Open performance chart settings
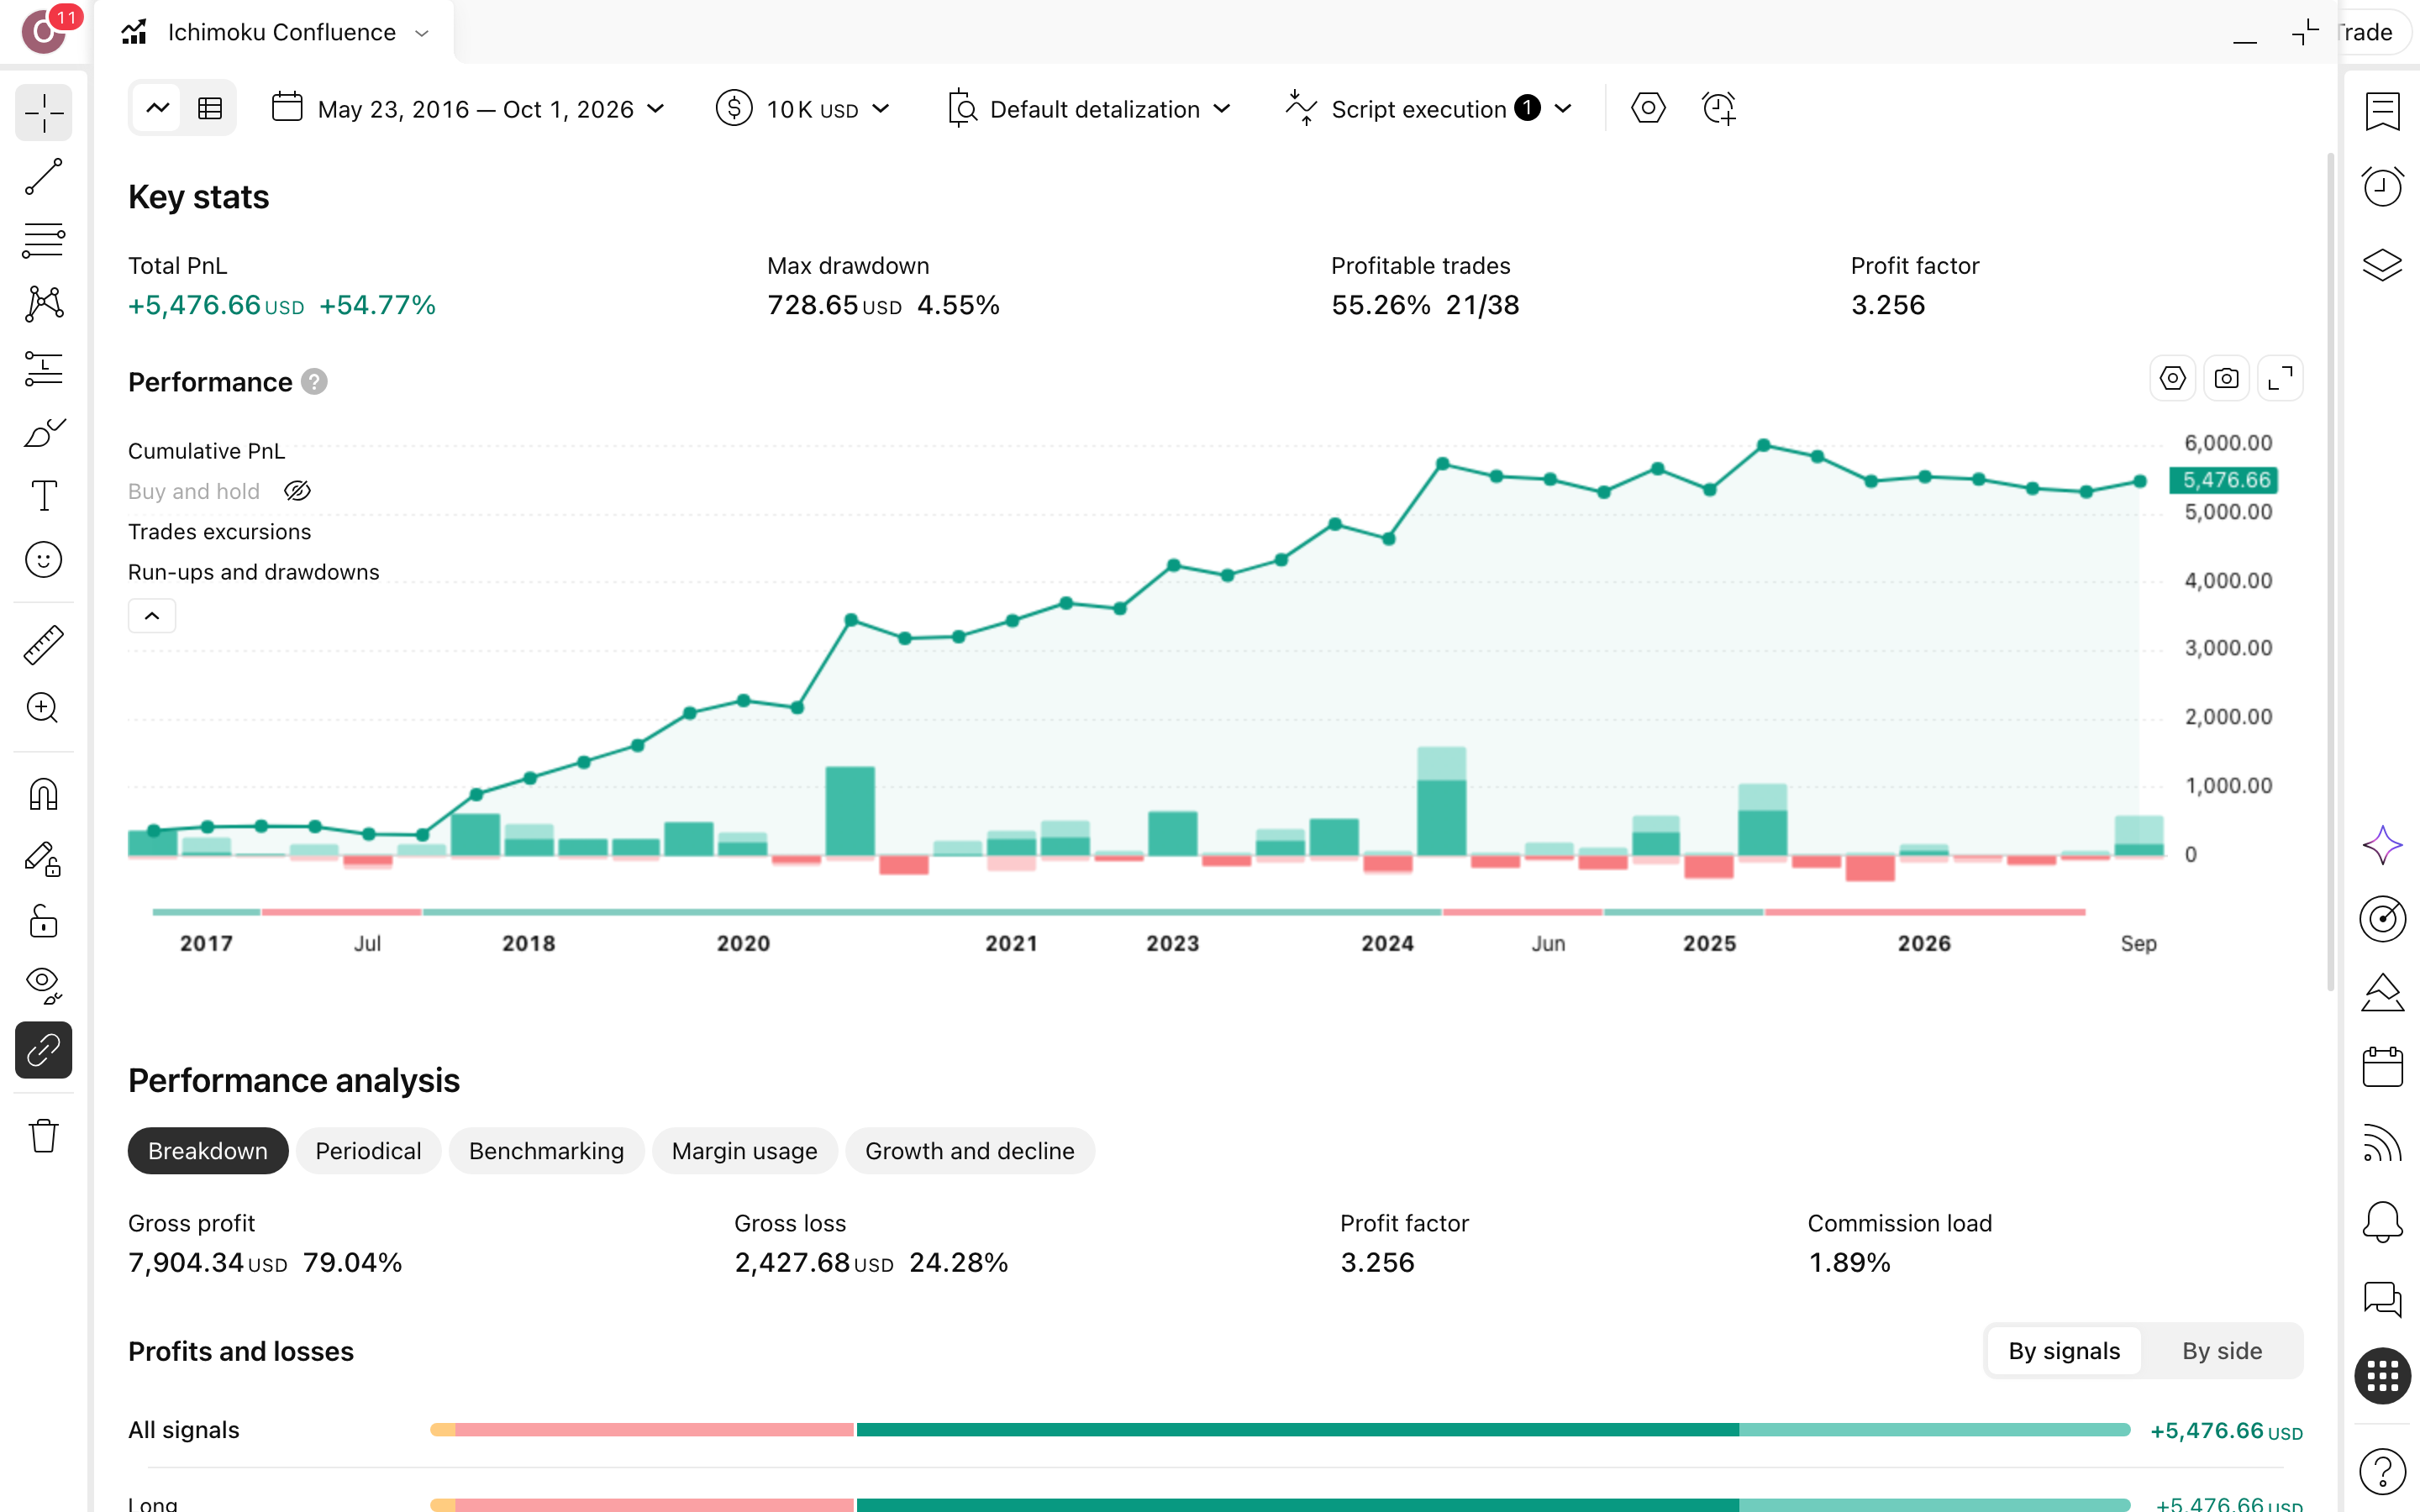Screen dimensions: 2420x1512 2172,378
